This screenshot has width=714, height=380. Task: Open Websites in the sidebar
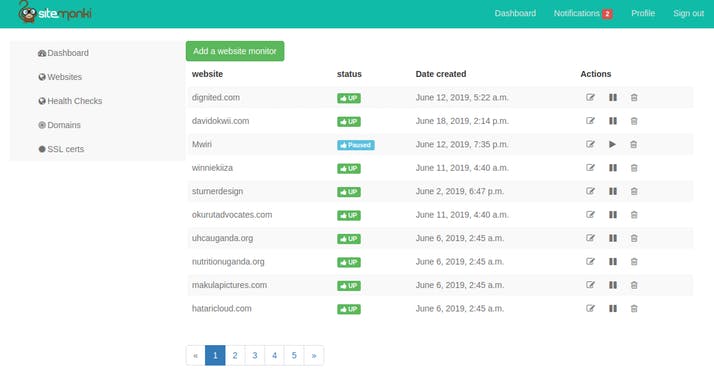point(60,77)
